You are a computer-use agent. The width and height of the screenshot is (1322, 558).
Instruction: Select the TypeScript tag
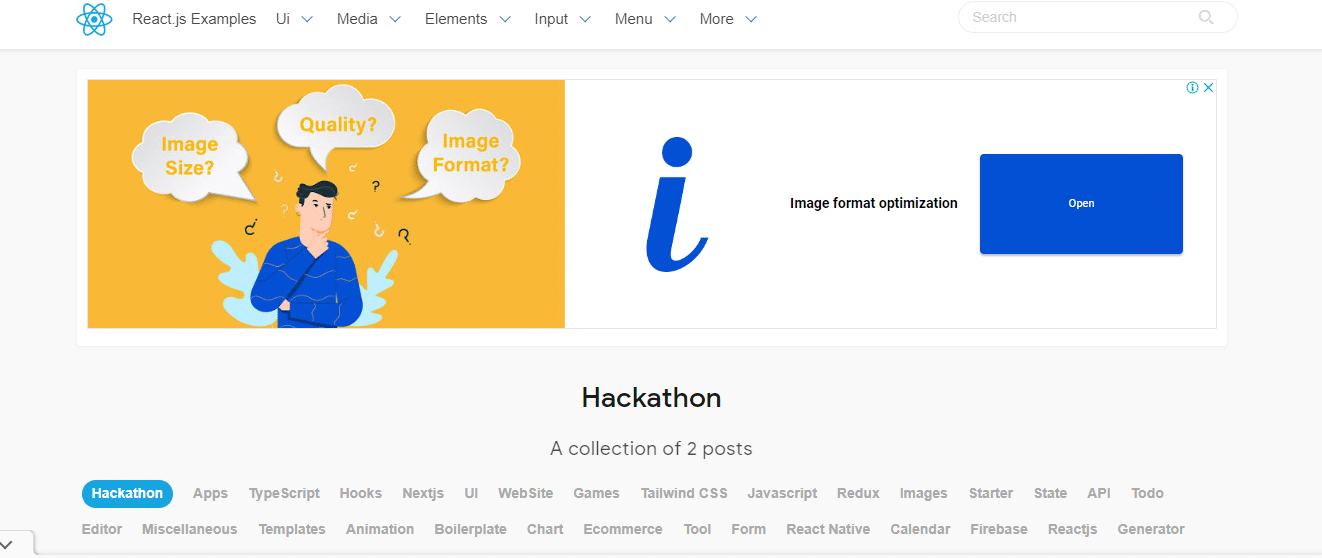coord(284,494)
